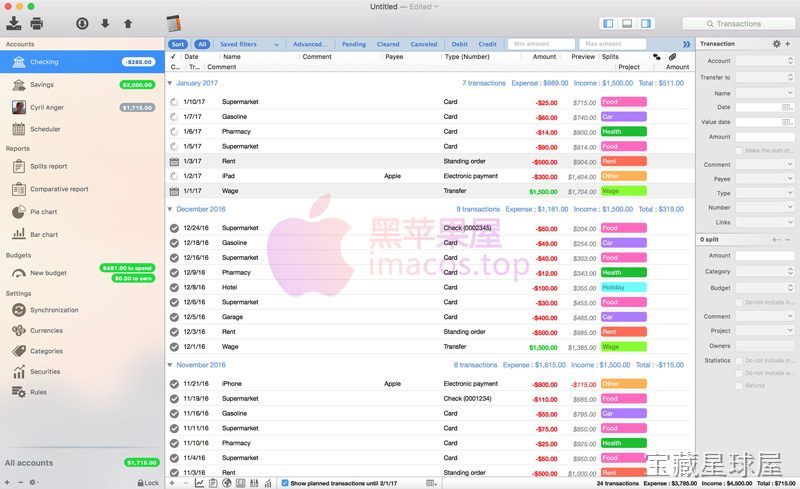This screenshot has height=489, width=800.
Task: Filter by Cleared transactions
Action: click(x=388, y=44)
